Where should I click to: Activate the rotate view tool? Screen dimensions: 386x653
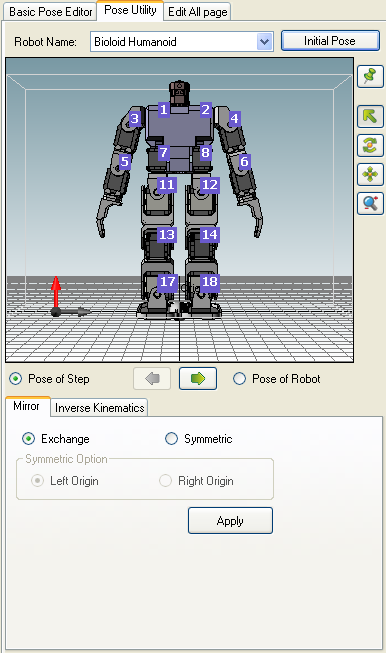pyautogui.click(x=370, y=145)
